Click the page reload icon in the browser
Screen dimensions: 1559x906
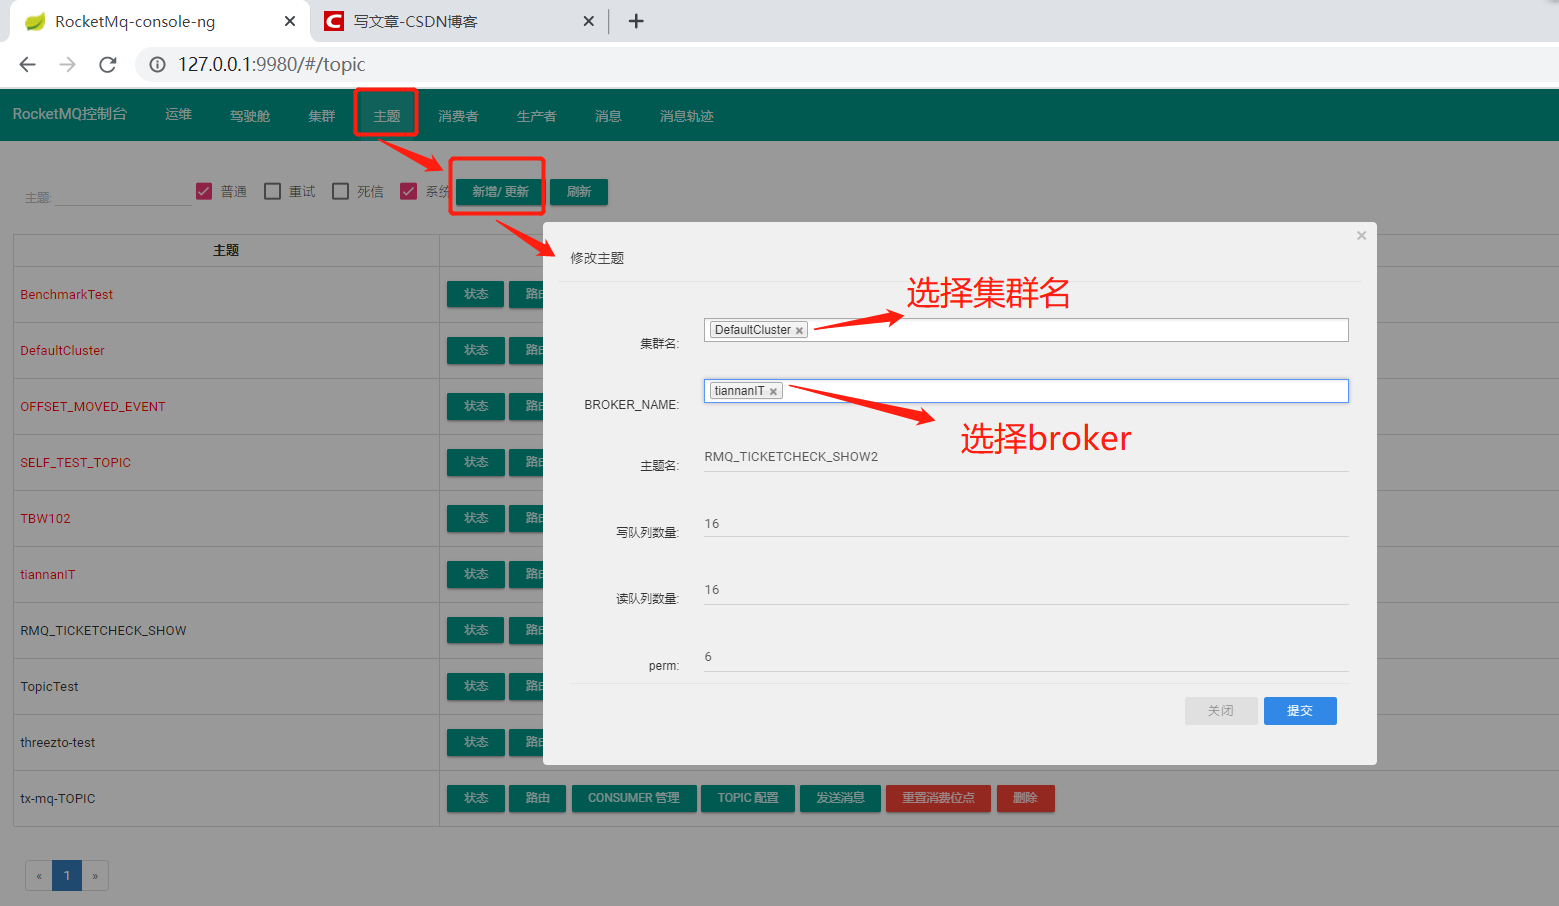pyautogui.click(x=108, y=64)
